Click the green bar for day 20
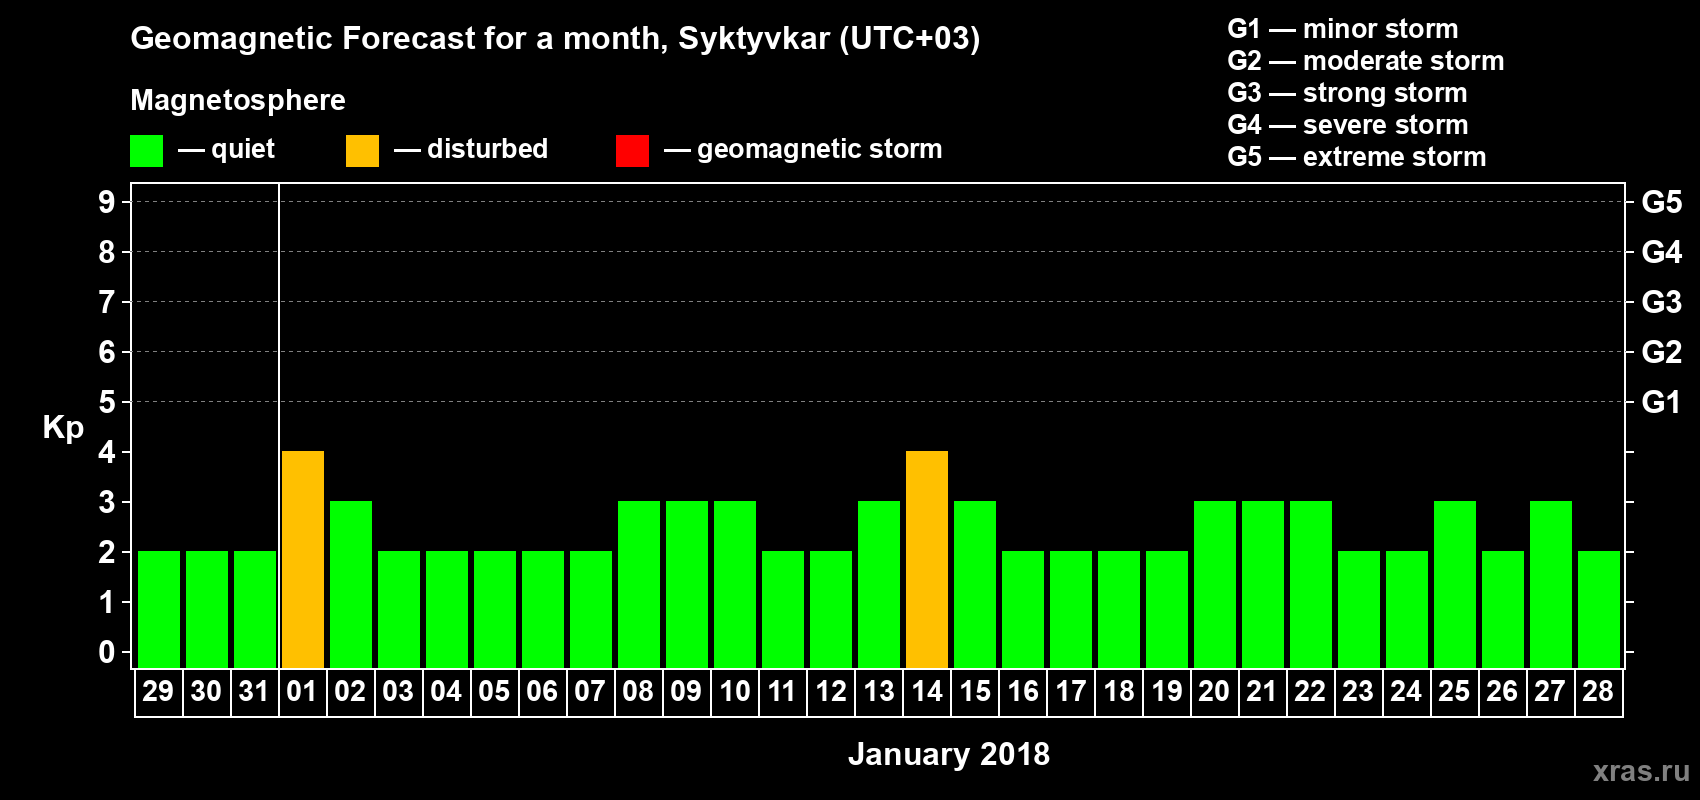This screenshot has width=1700, height=800. (1215, 584)
